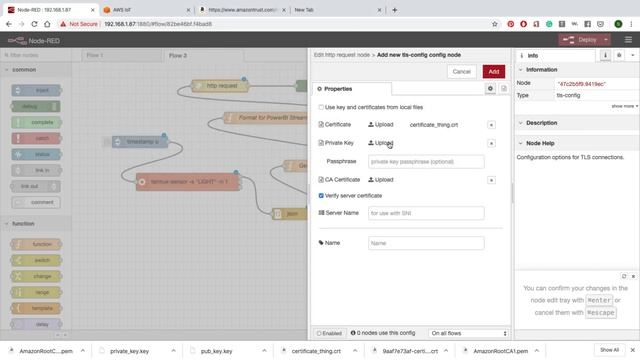
Task: Cancel the tls-config dialog
Action: pyautogui.click(x=461, y=71)
